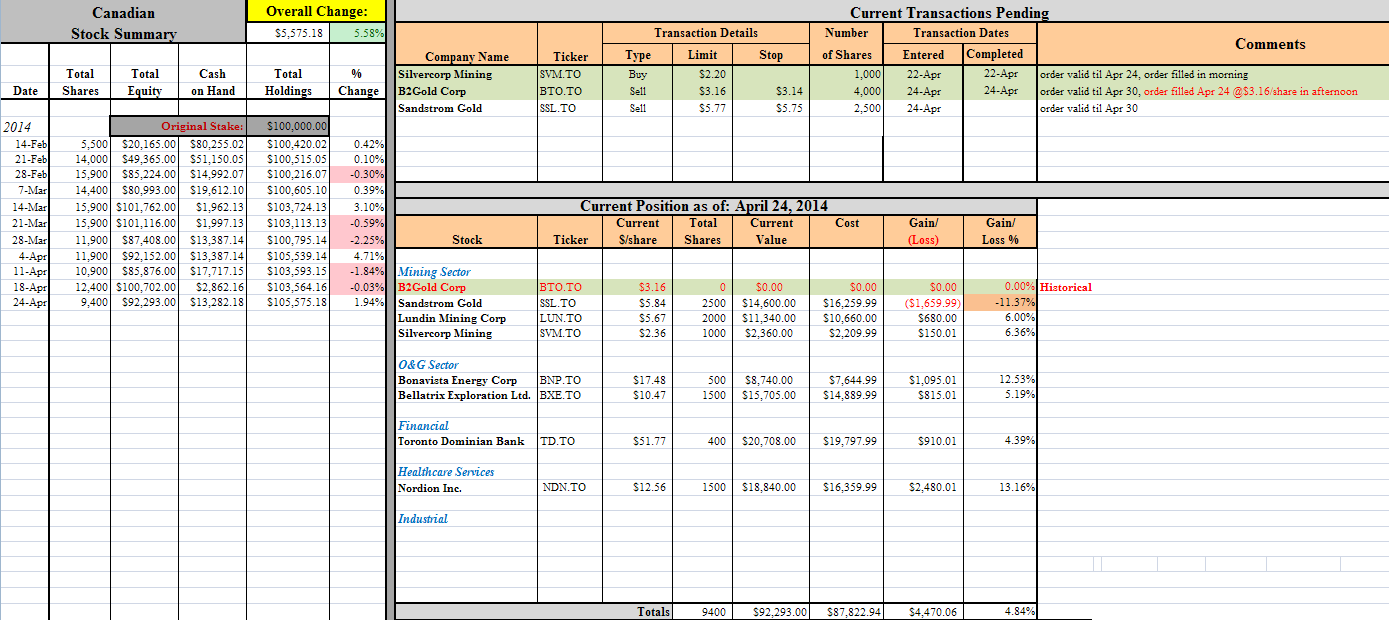Click the "Gain/(Loss)" column header
The height and width of the screenshot is (620, 1389).
(923, 231)
